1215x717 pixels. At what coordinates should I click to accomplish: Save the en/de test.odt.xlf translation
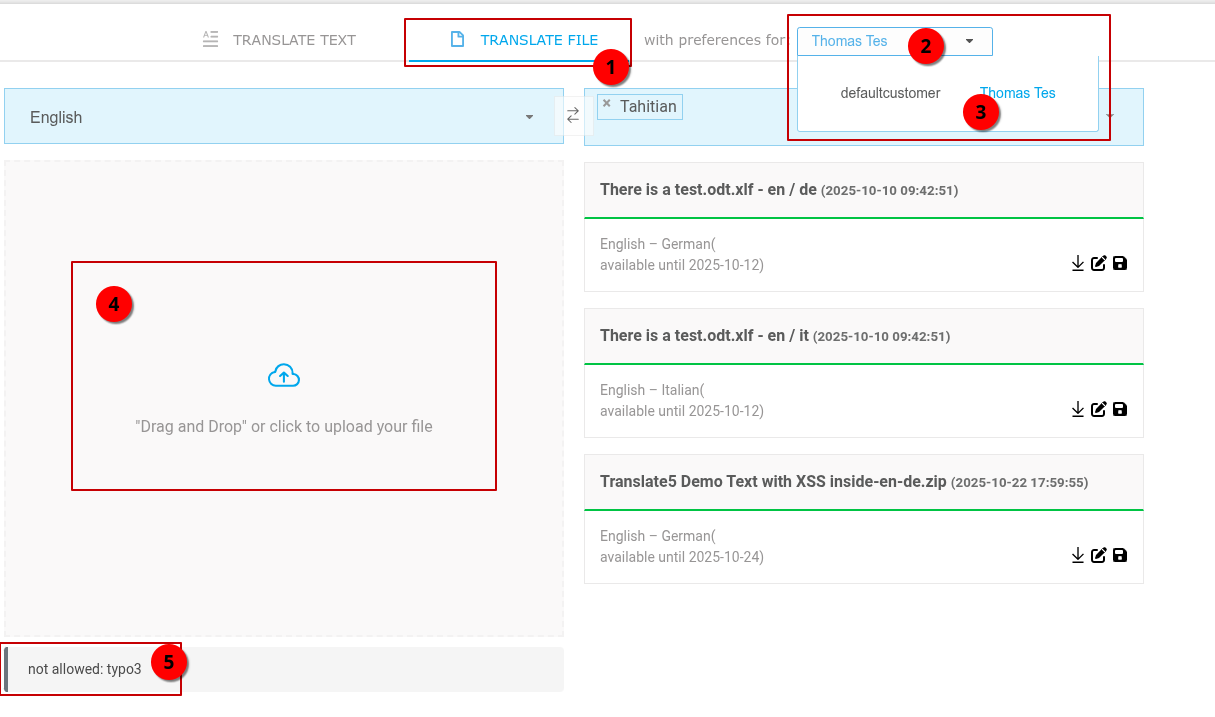[x=1120, y=264]
